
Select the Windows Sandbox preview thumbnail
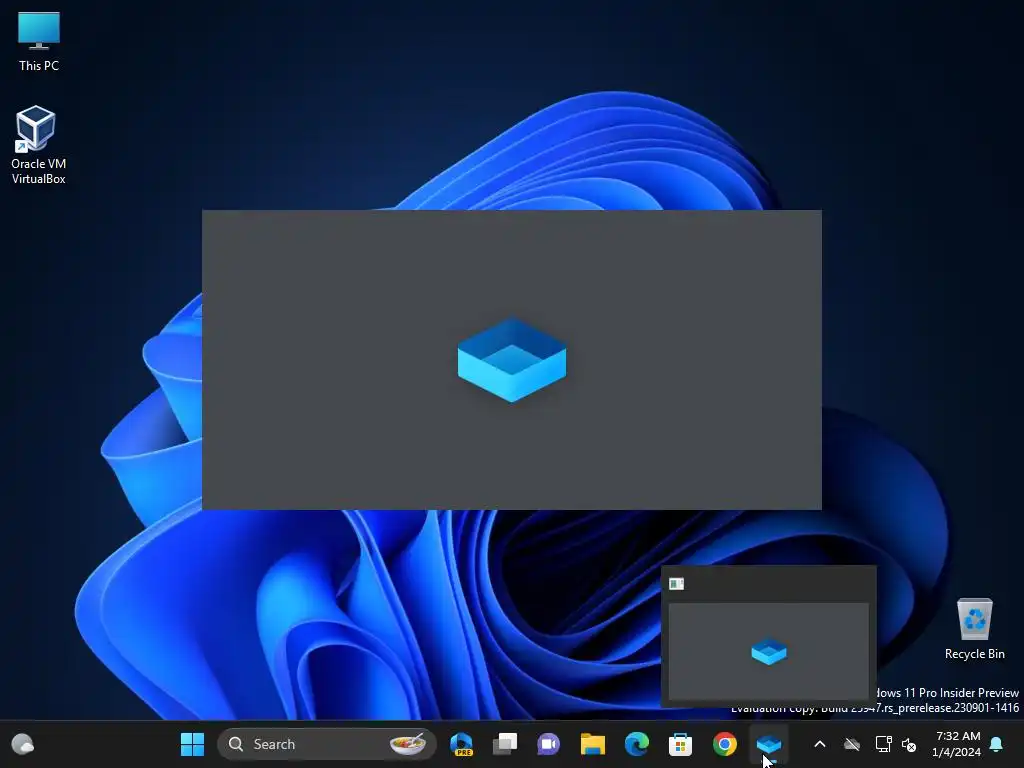coord(769,651)
